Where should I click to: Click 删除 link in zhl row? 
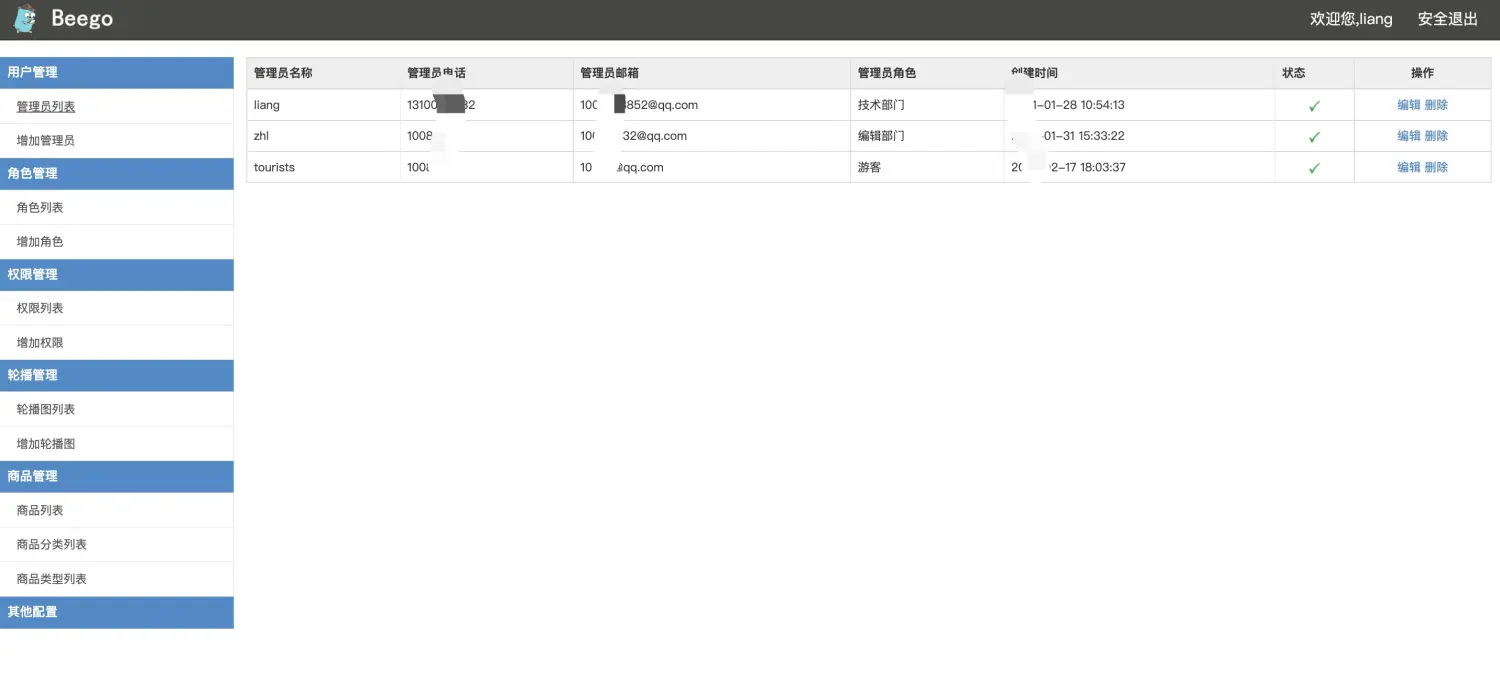[1436, 136]
